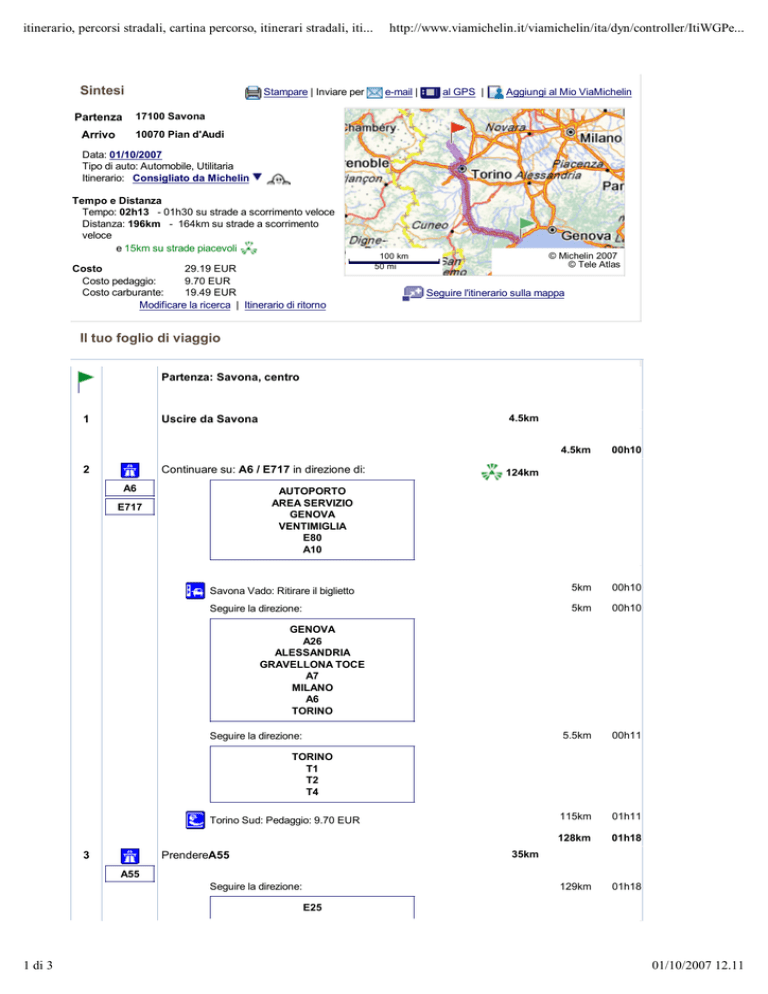
Task: Open the Stampare print link
Action: click(x=285, y=92)
